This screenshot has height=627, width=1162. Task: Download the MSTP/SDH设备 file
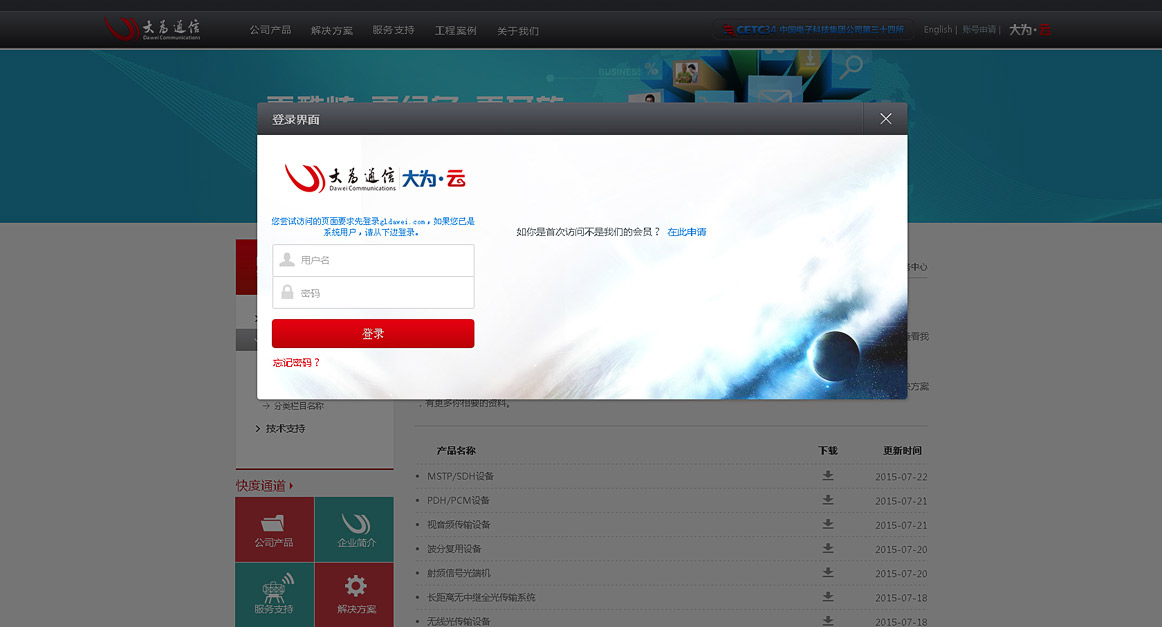click(x=828, y=476)
